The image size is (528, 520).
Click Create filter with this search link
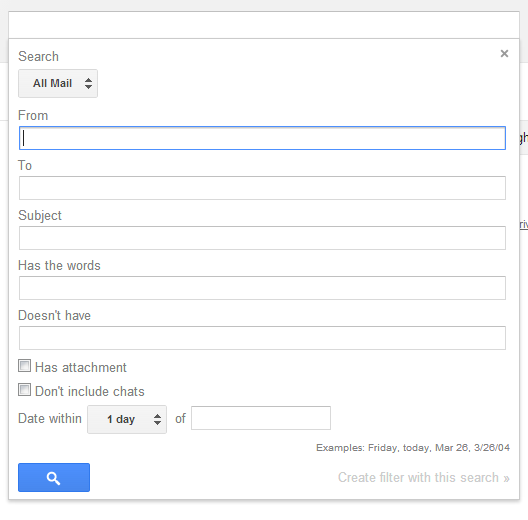click(x=424, y=478)
